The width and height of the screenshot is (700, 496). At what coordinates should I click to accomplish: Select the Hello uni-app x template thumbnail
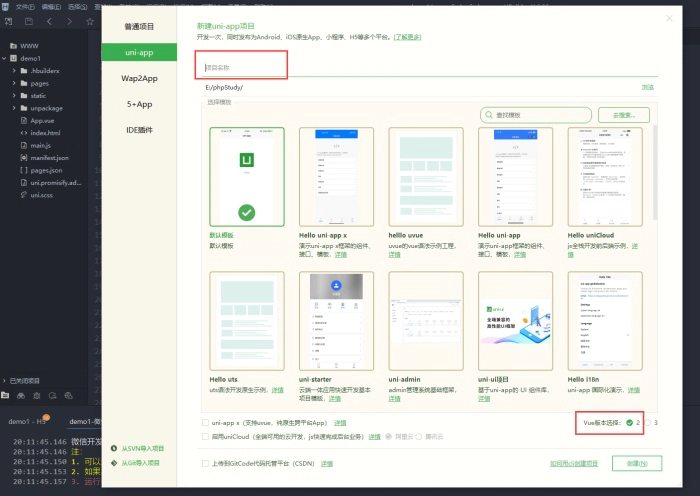click(336, 177)
